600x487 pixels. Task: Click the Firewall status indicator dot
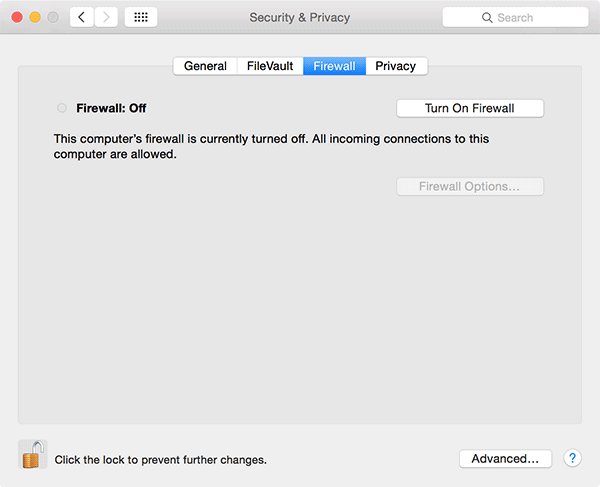click(x=62, y=108)
